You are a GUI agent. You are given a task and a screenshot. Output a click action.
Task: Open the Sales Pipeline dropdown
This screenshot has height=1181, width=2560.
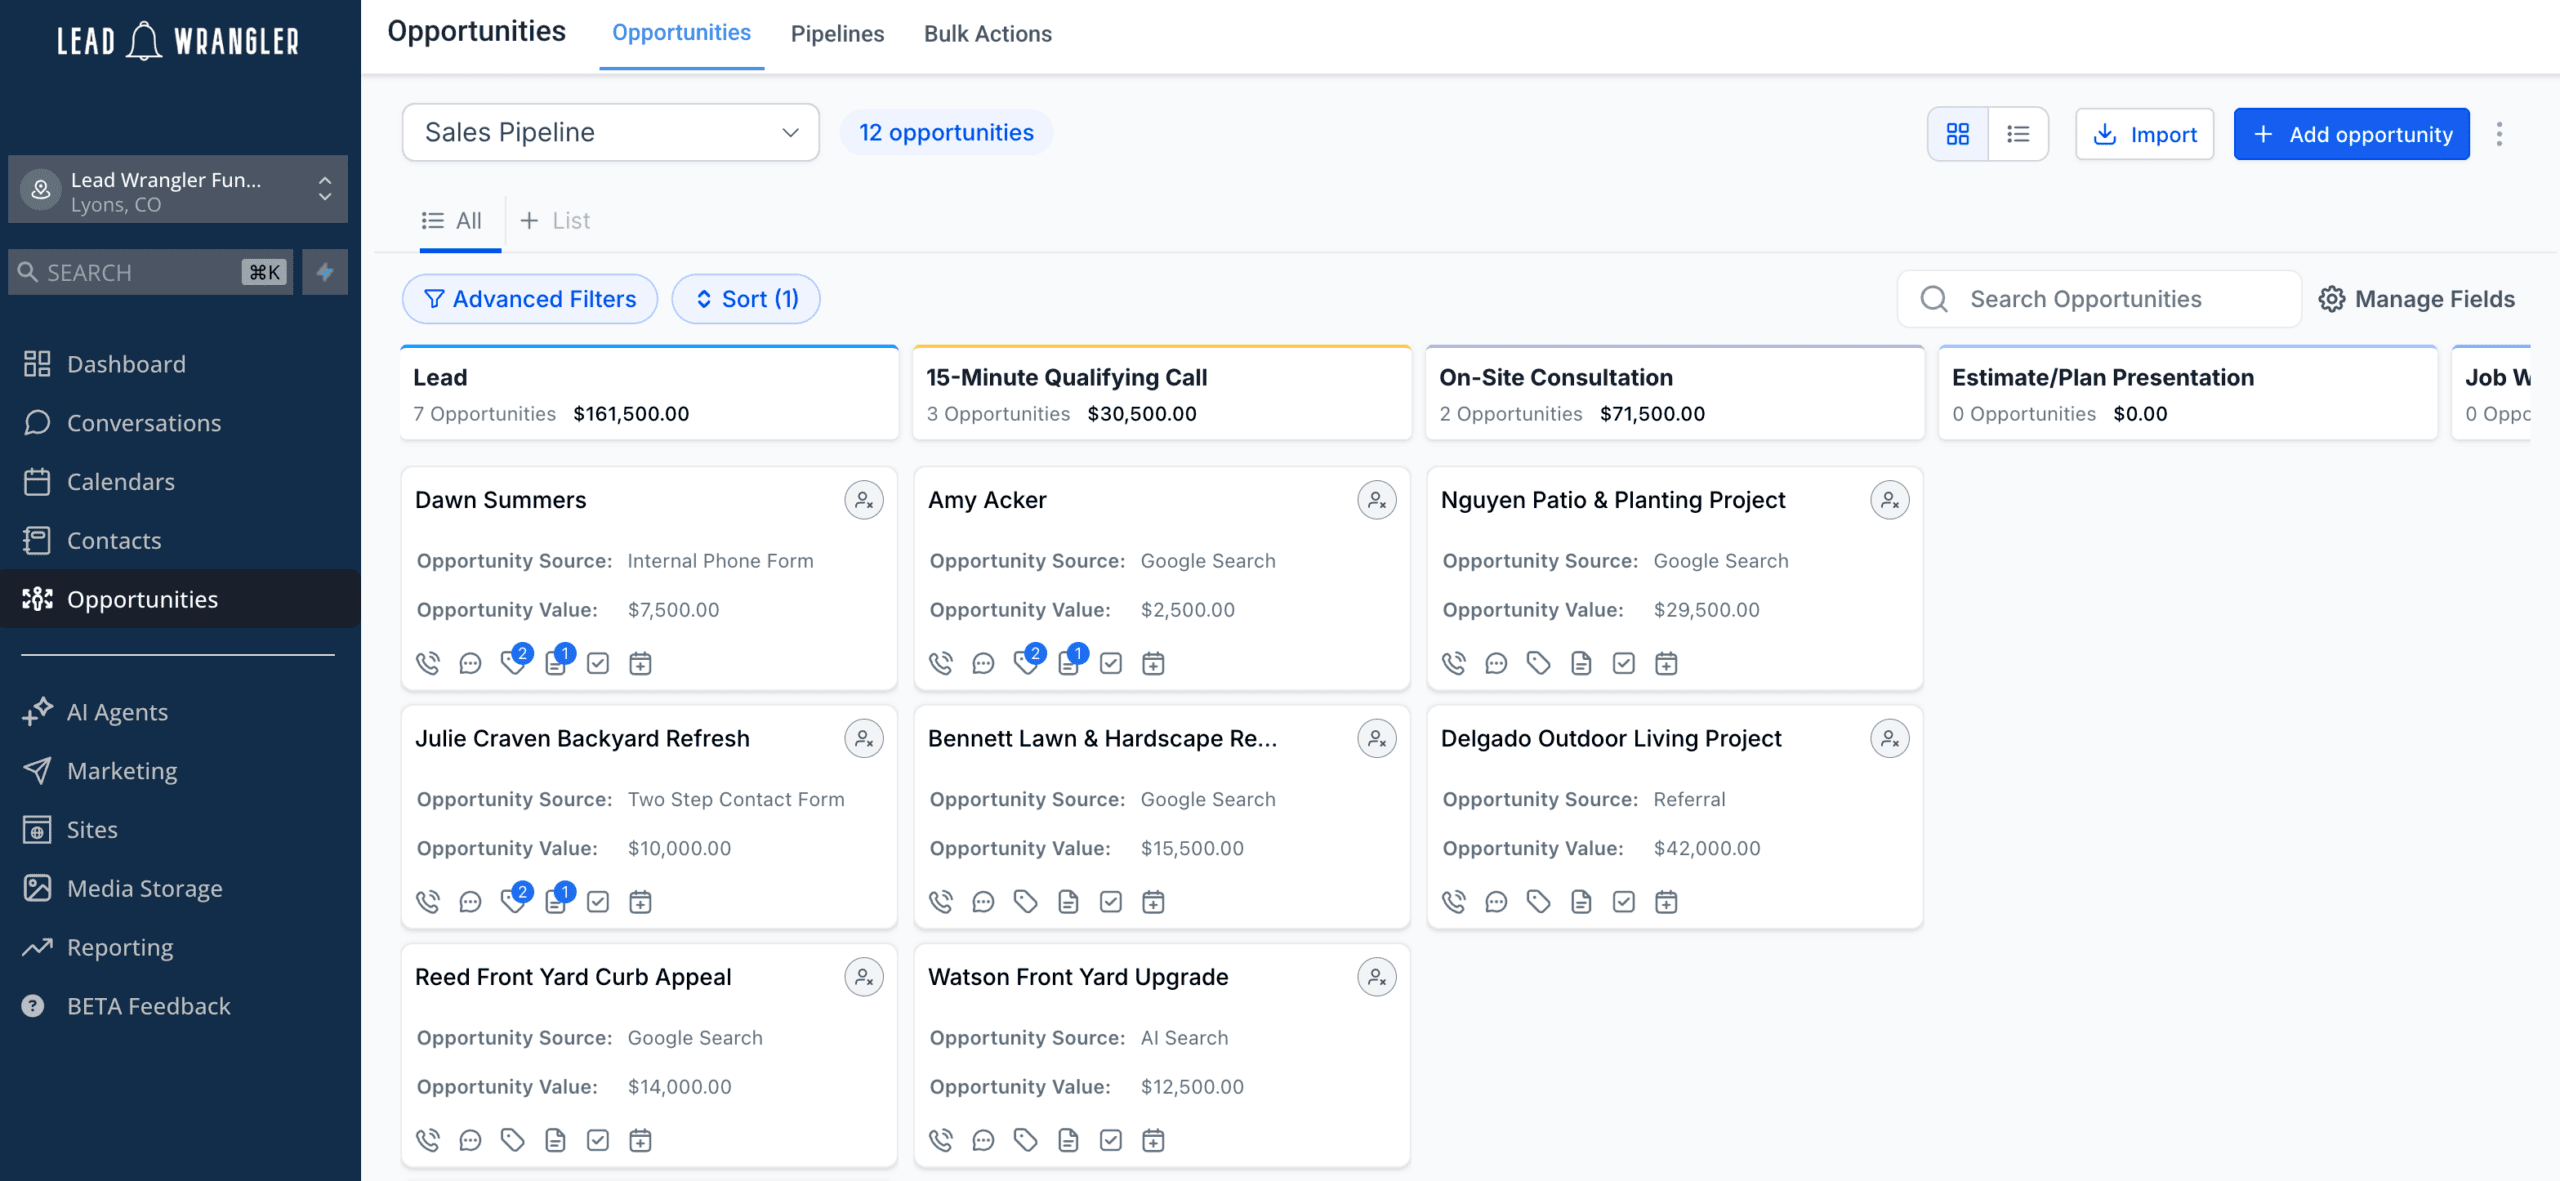click(x=611, y=133)
